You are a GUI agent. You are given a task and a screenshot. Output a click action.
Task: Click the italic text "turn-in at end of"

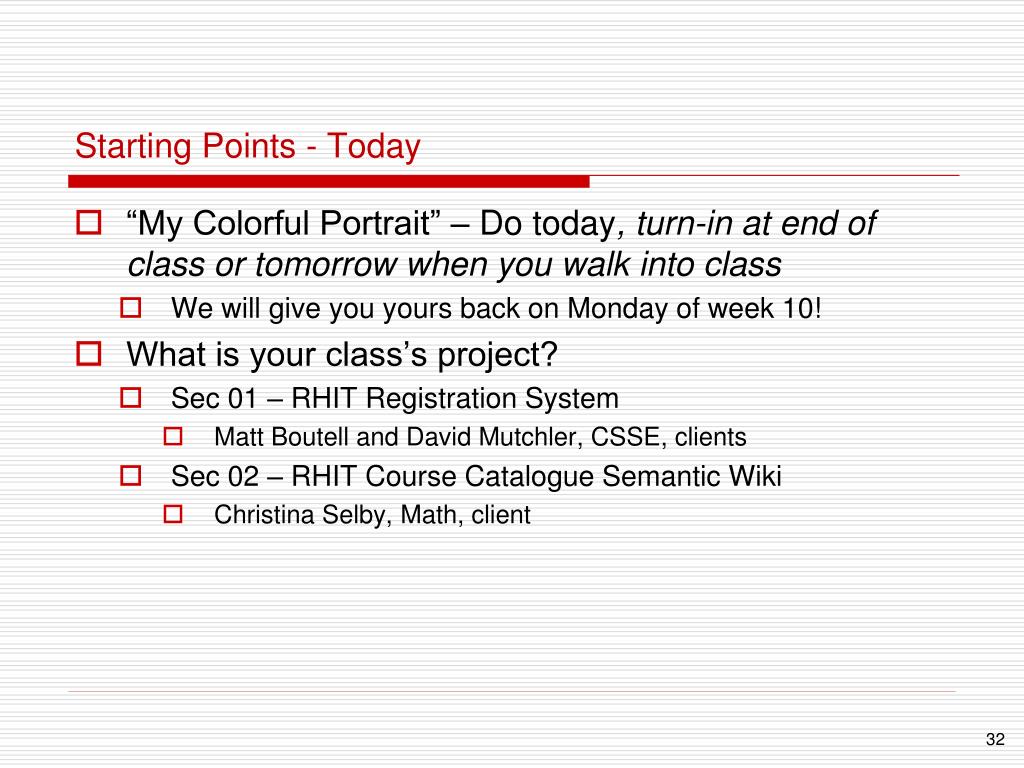pos(756,223)
